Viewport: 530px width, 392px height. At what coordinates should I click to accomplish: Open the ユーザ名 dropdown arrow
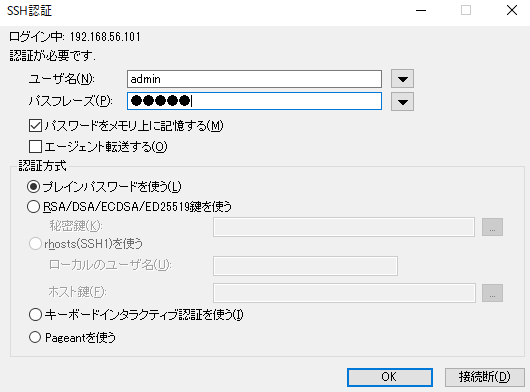[402, 79]
